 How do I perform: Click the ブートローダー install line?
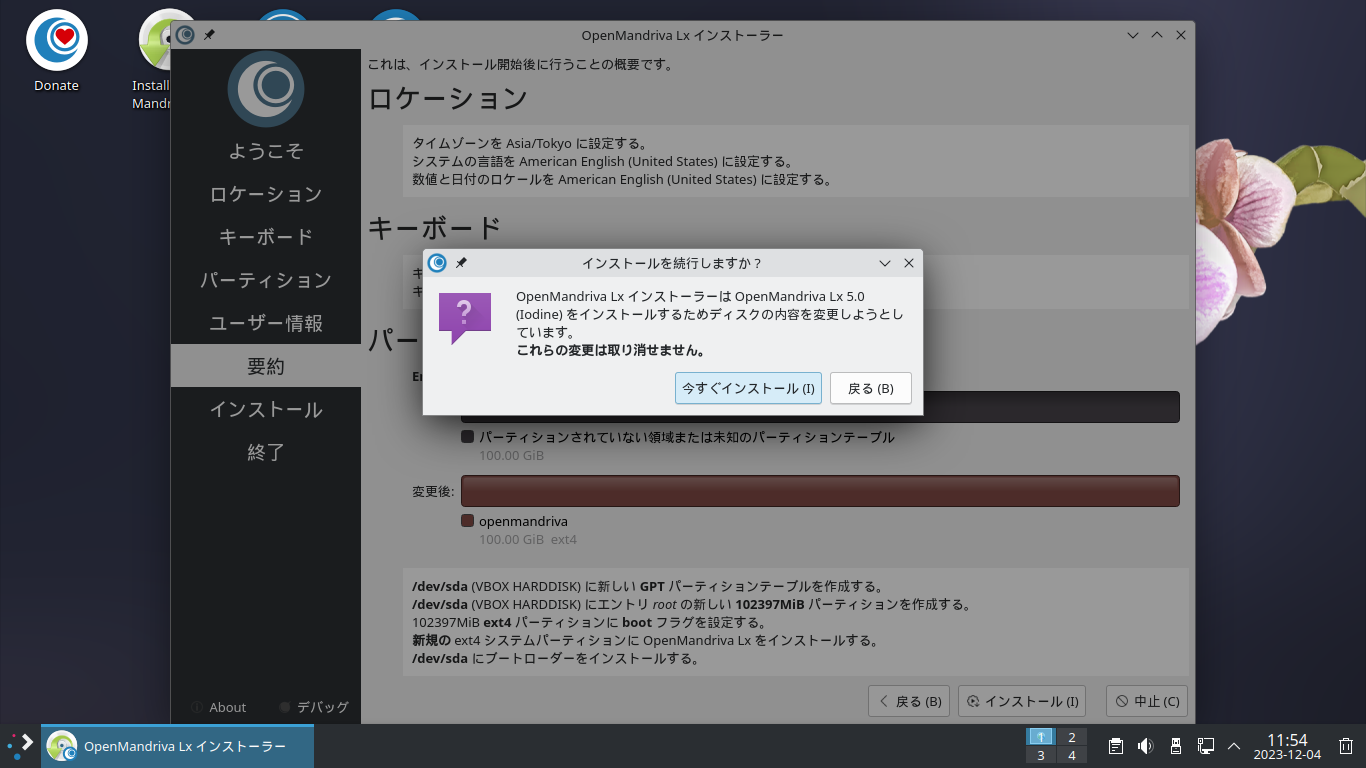(555, 659)
